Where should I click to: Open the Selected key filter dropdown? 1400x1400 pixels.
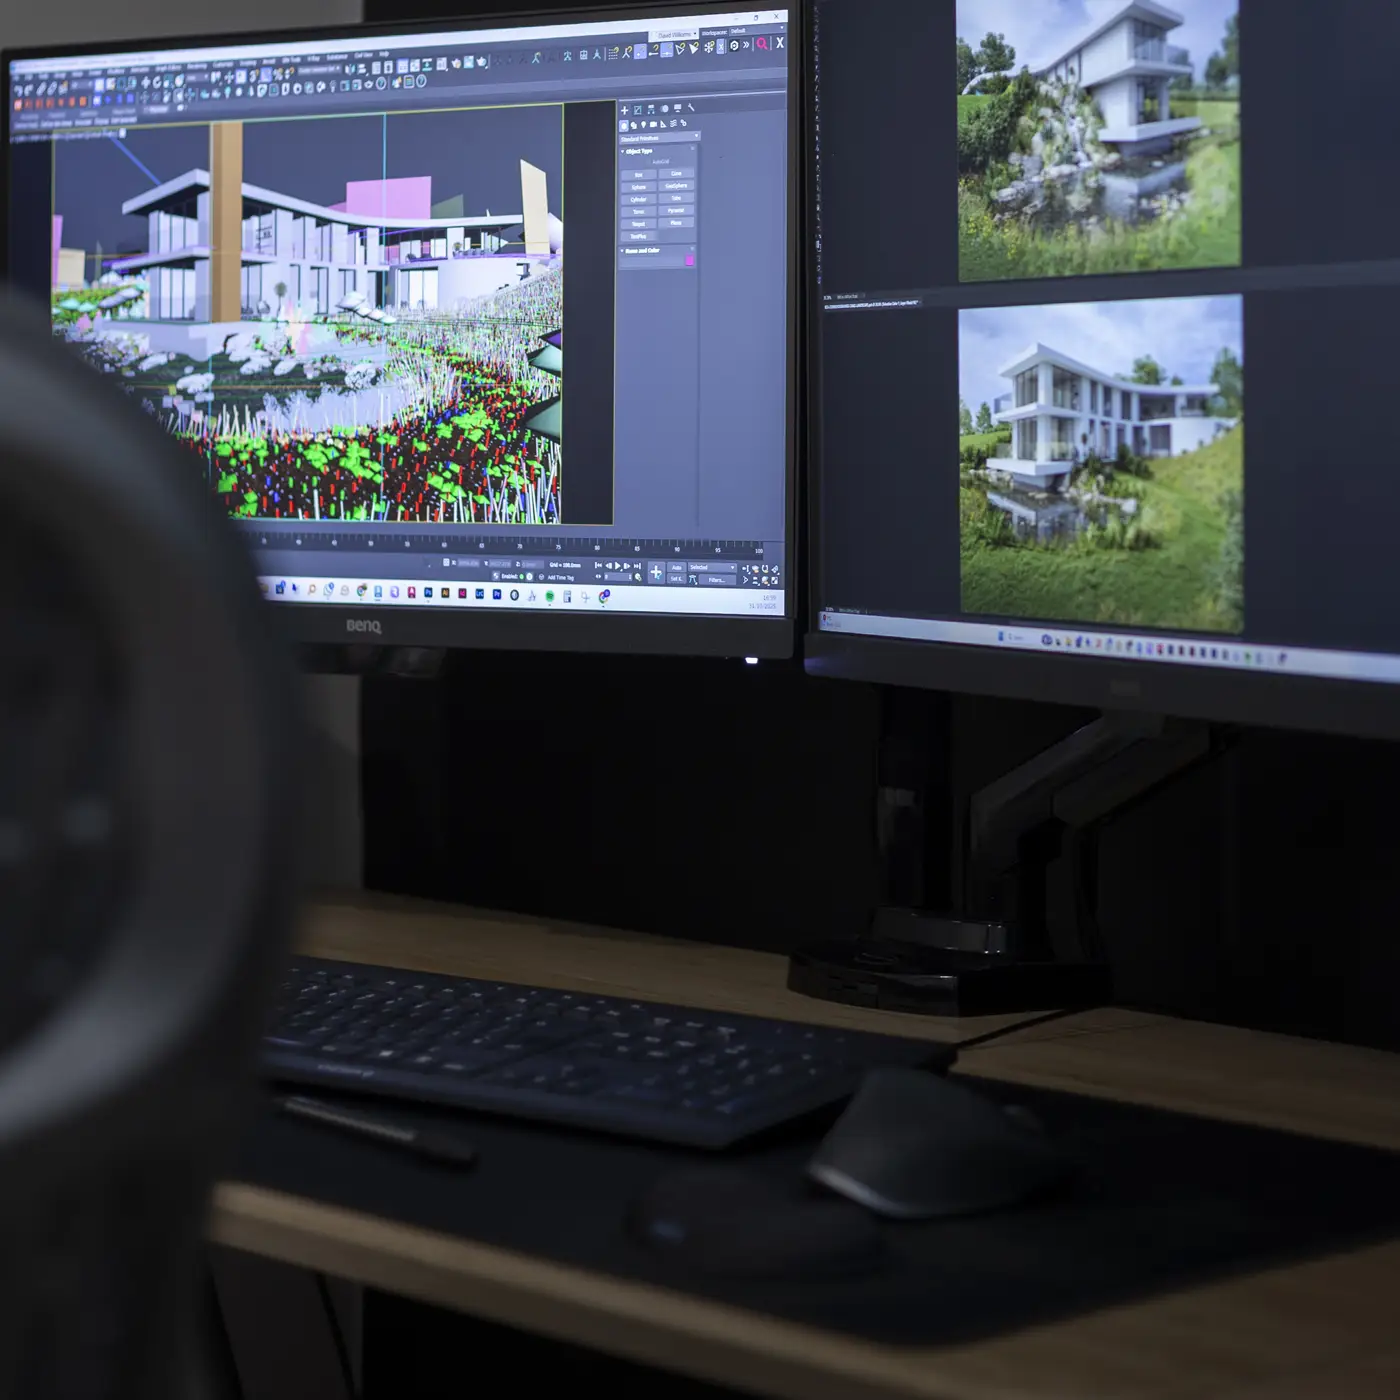(712, 568)
